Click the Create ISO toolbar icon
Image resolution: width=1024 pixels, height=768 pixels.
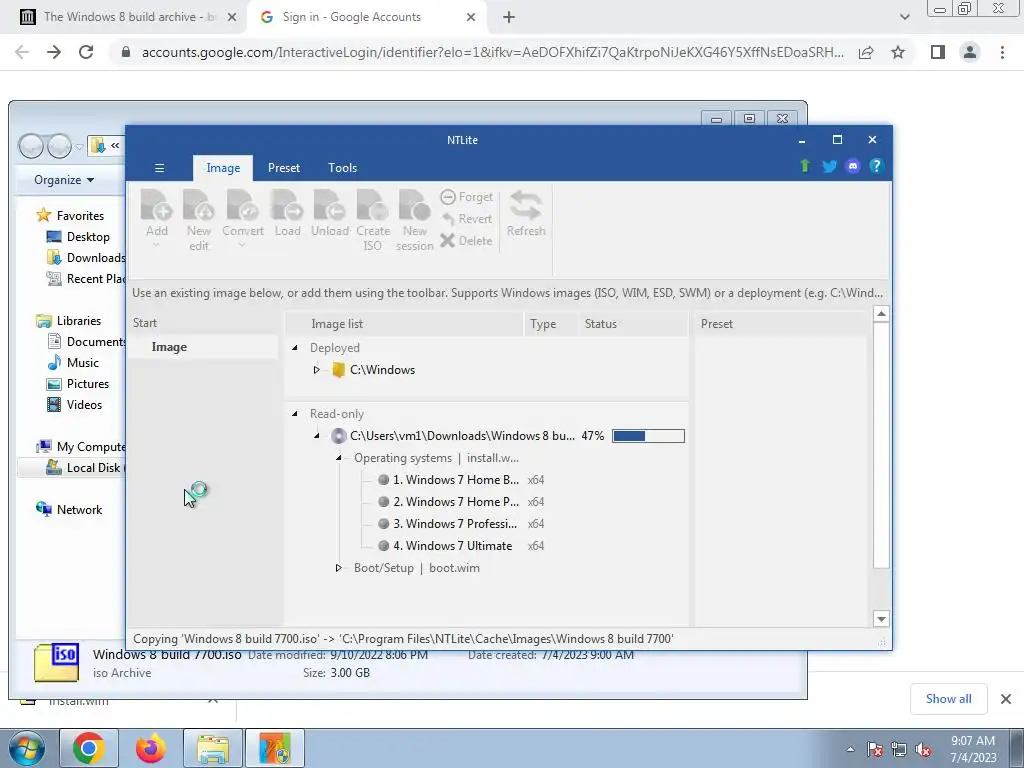coord(372,220)
